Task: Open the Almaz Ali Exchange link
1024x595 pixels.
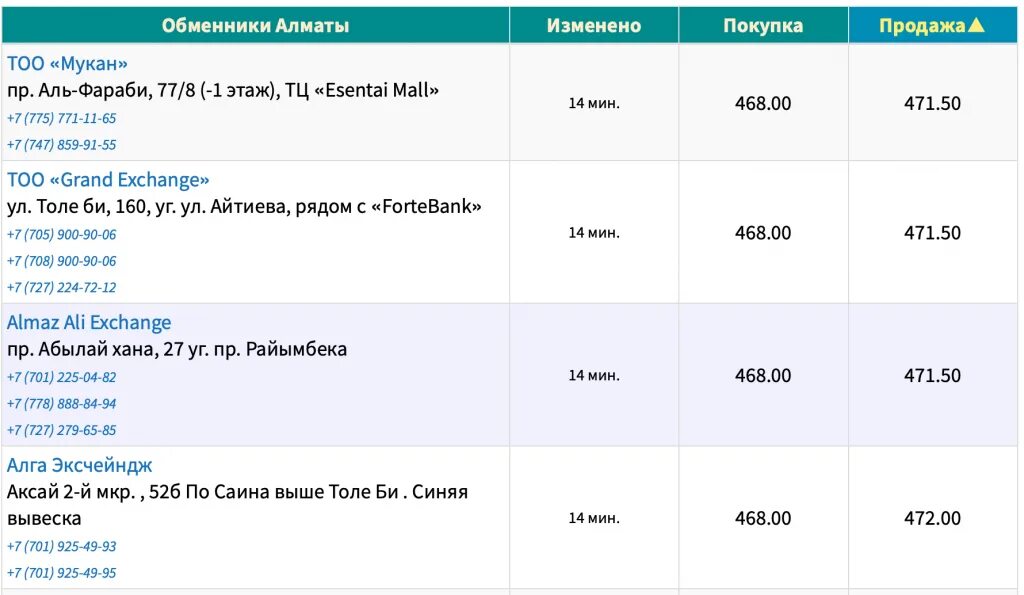Action: (89, 323)
